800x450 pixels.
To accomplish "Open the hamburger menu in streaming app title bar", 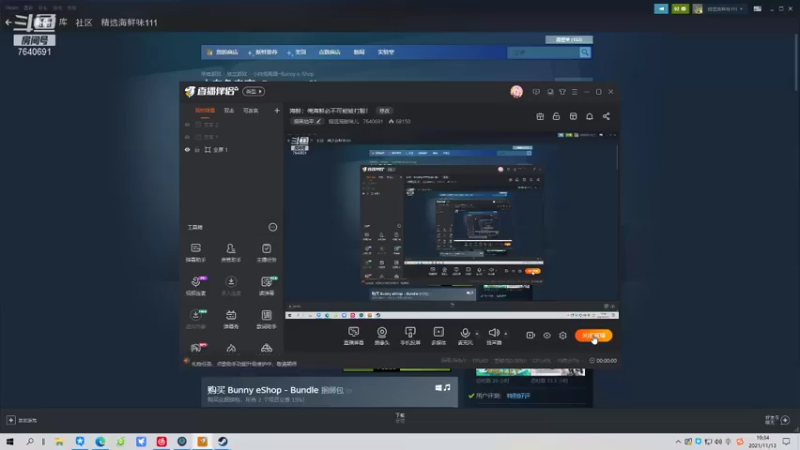I will point(574,92).
